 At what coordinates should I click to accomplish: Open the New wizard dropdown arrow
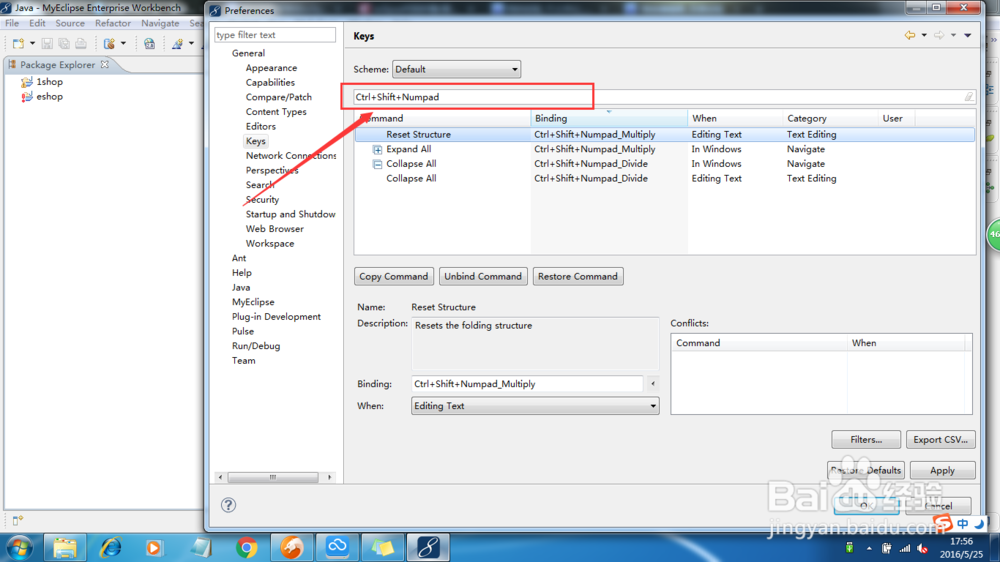32,43
